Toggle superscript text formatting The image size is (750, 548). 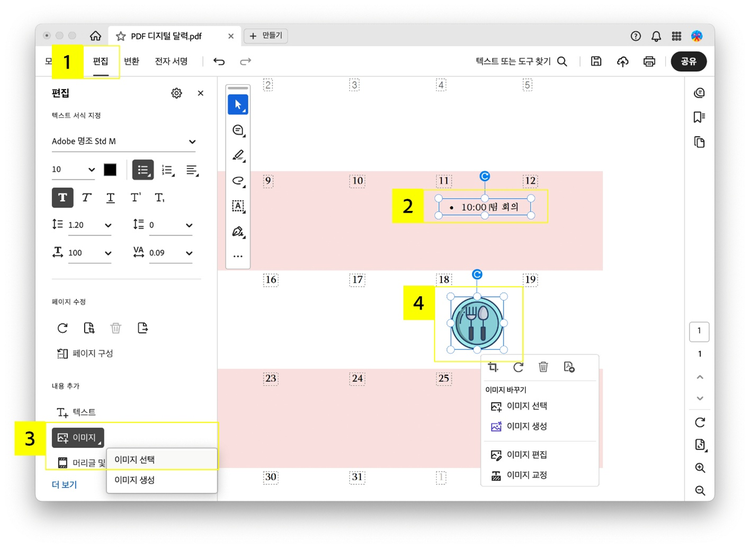(x=135, y=197)
